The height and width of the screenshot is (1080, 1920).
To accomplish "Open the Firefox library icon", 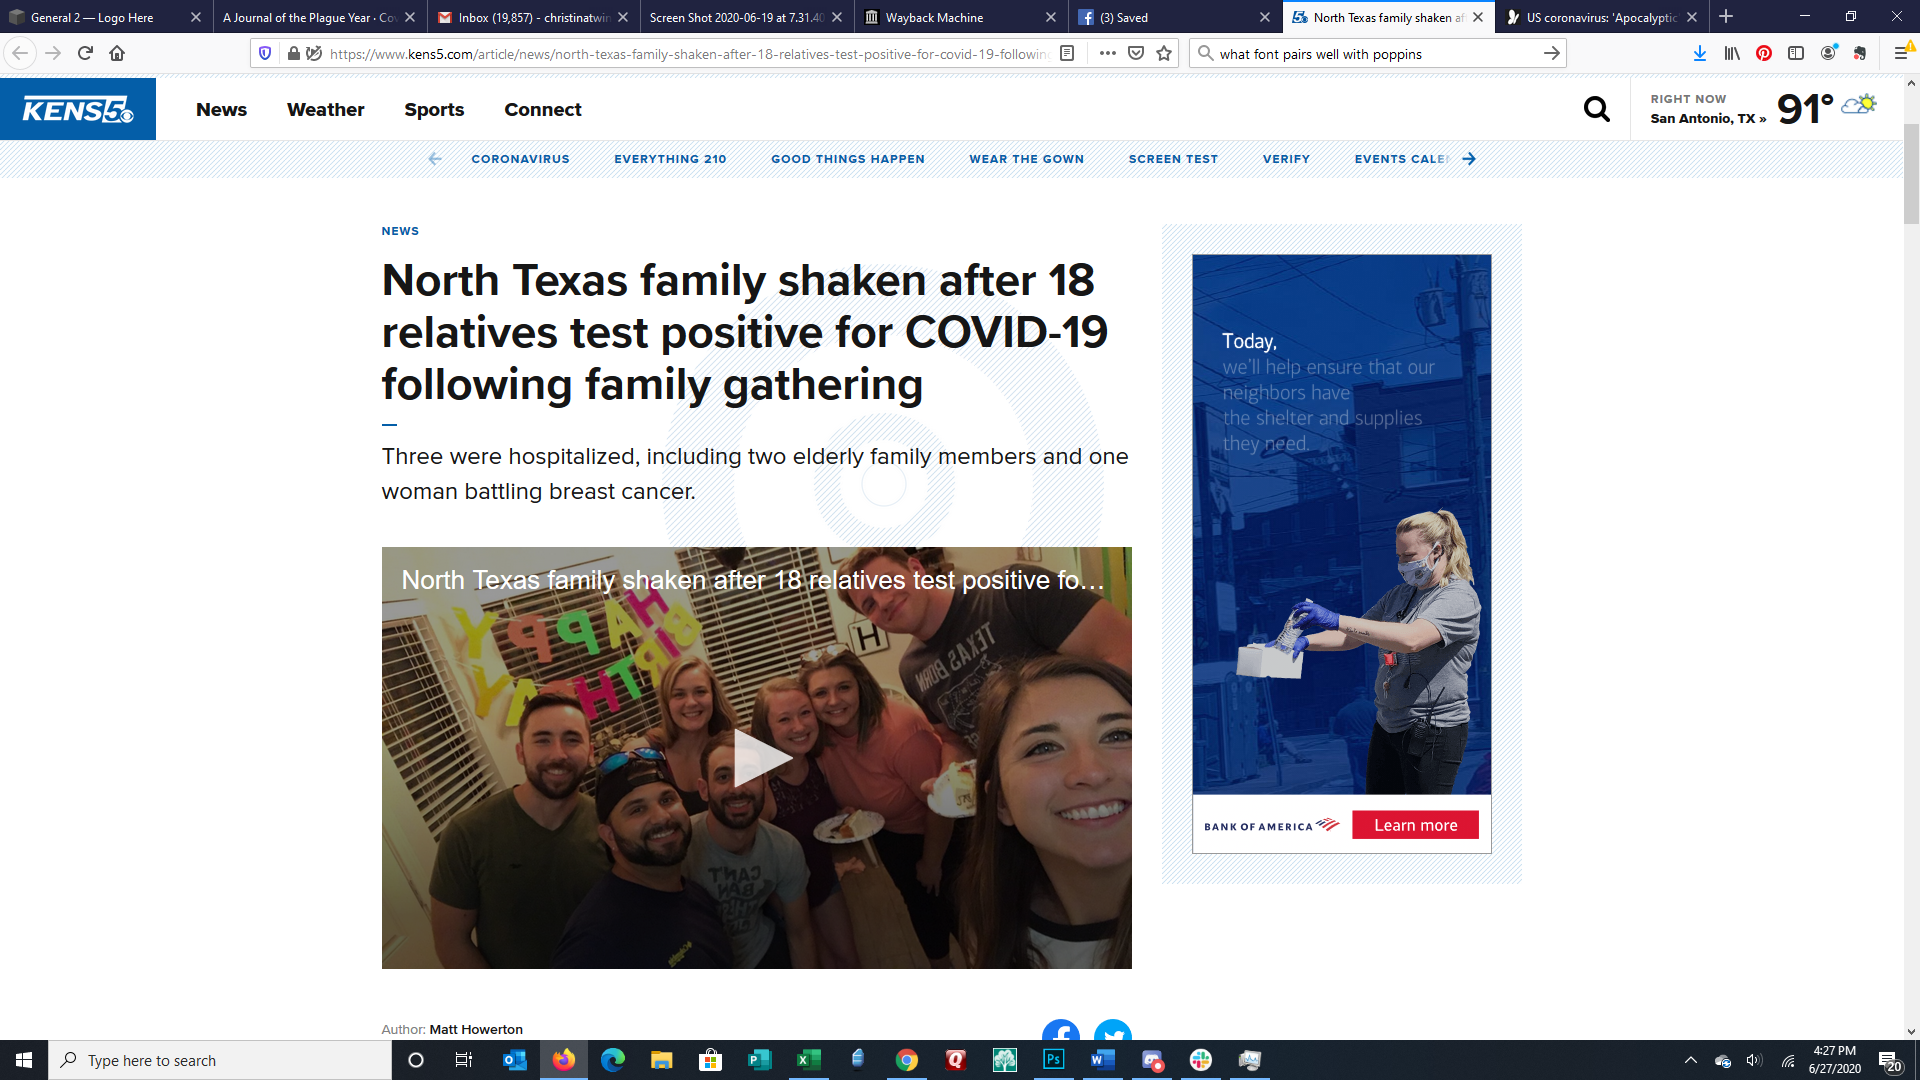I will 1732,54.
